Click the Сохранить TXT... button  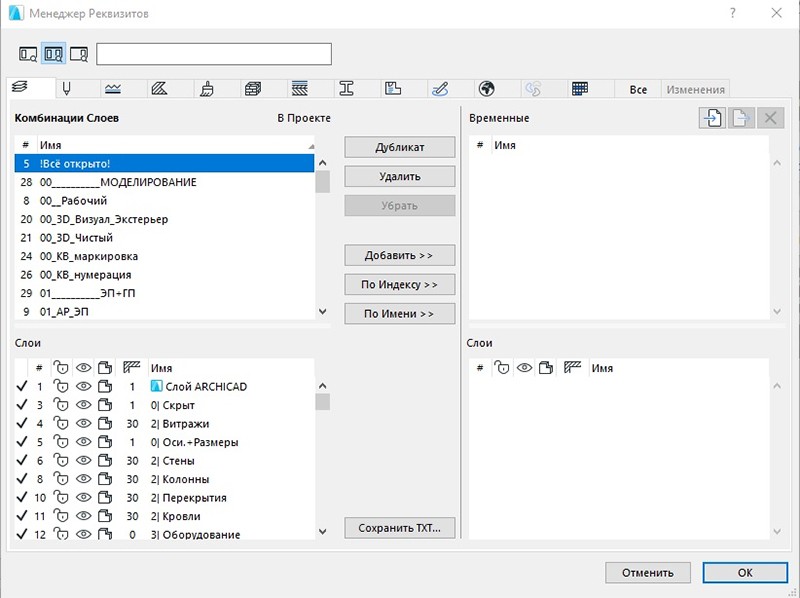[399, 527]
